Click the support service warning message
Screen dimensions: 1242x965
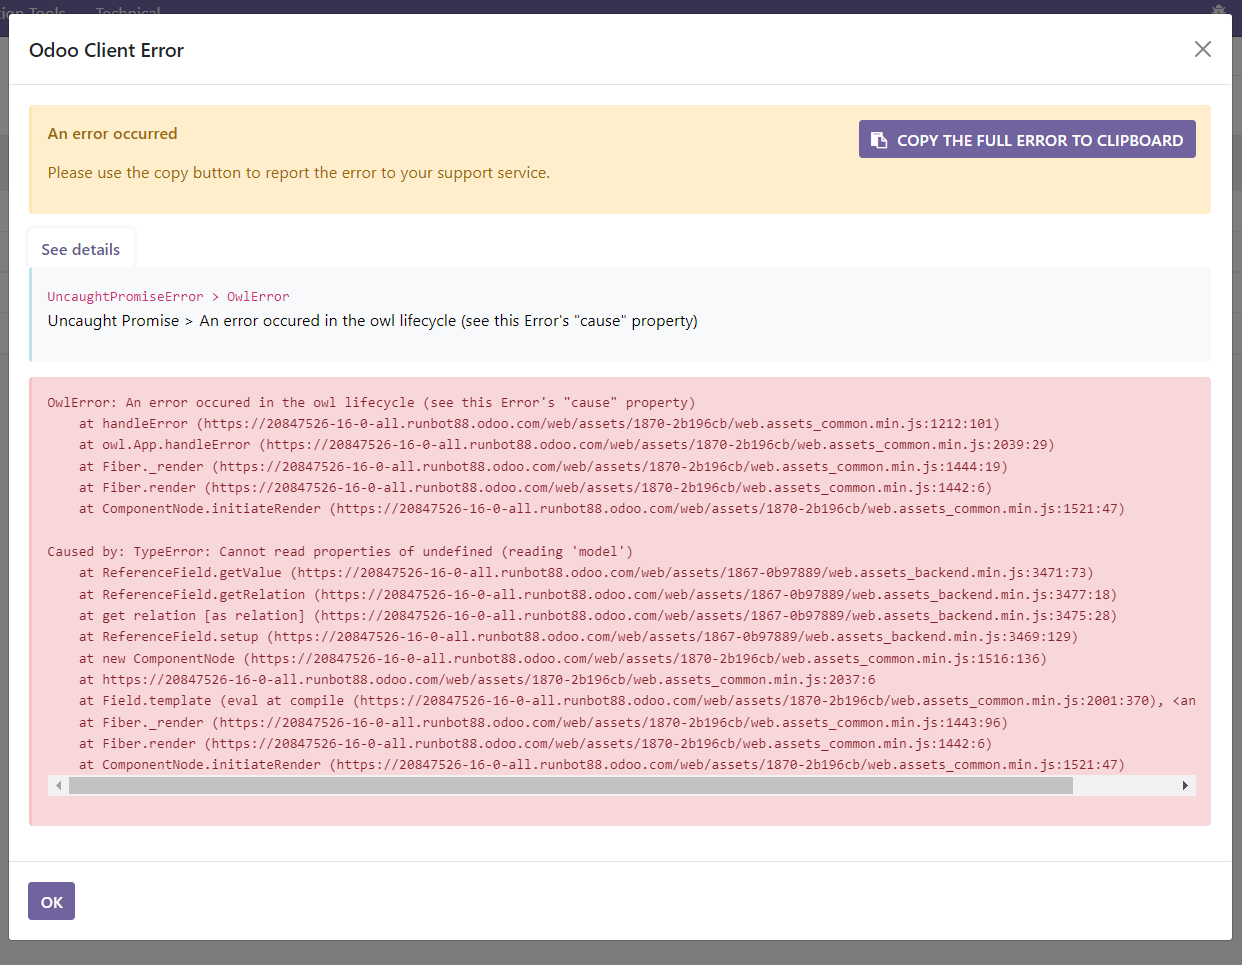(x=297, y=173)
